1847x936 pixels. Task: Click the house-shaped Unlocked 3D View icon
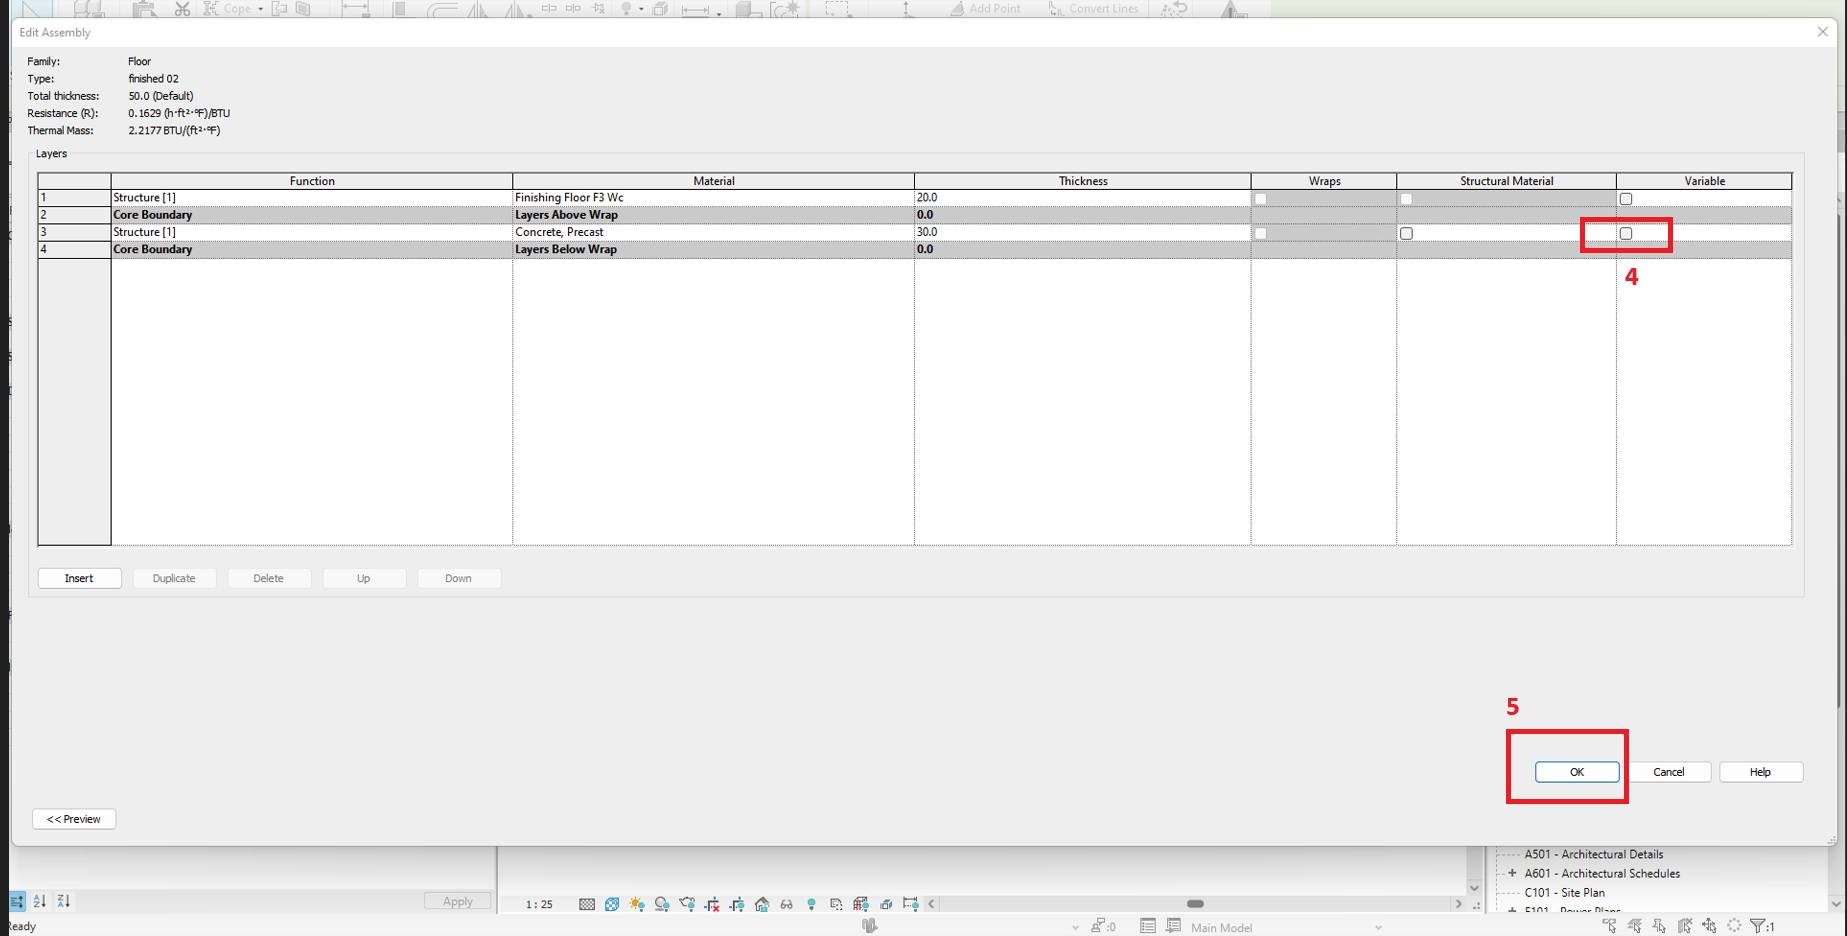pos(762,904)
